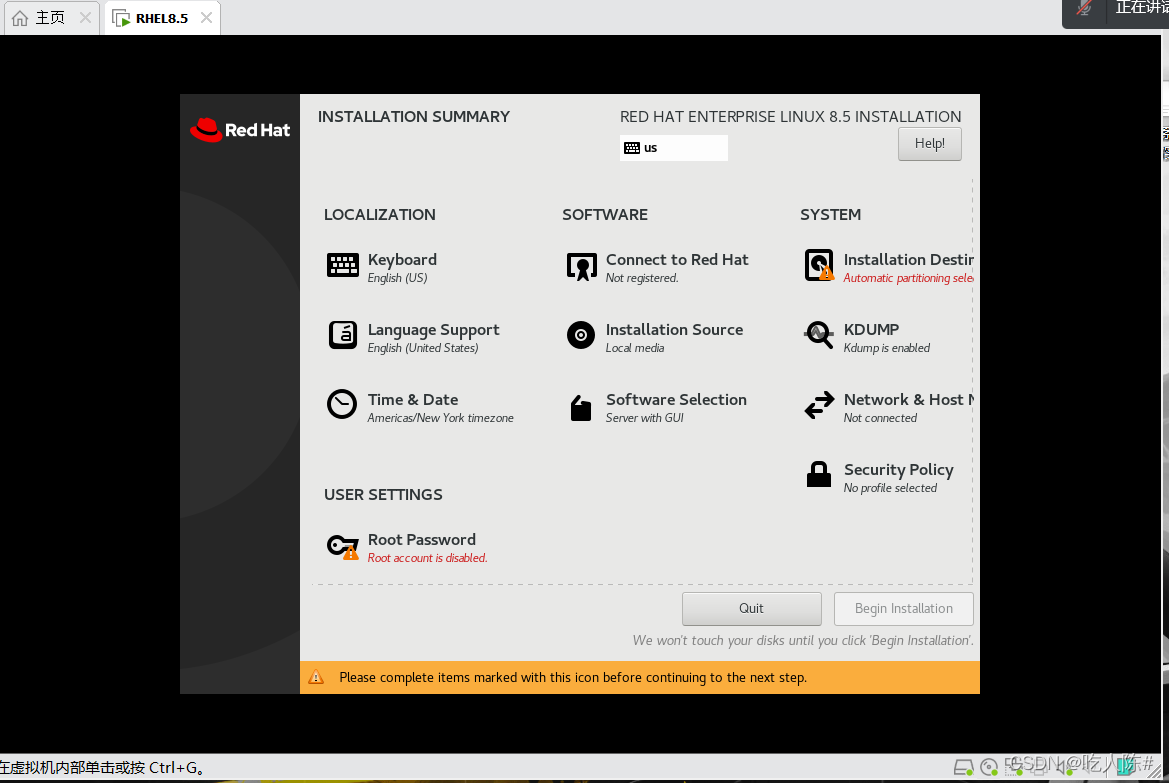The image size is (1169, 783).
Task: Click the KDUMP magnifier icon
Action: tap(819, 335)
